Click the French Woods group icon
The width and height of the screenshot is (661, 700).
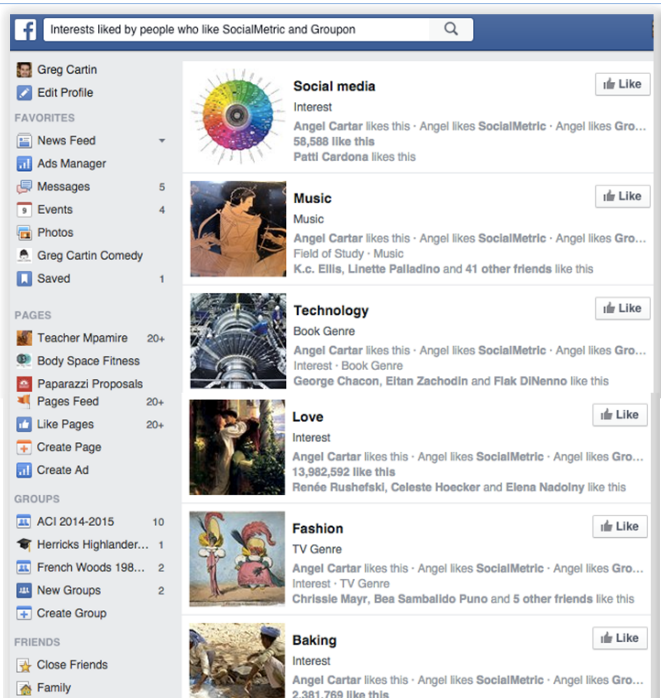pyautogui.click(x=24, y=567)
